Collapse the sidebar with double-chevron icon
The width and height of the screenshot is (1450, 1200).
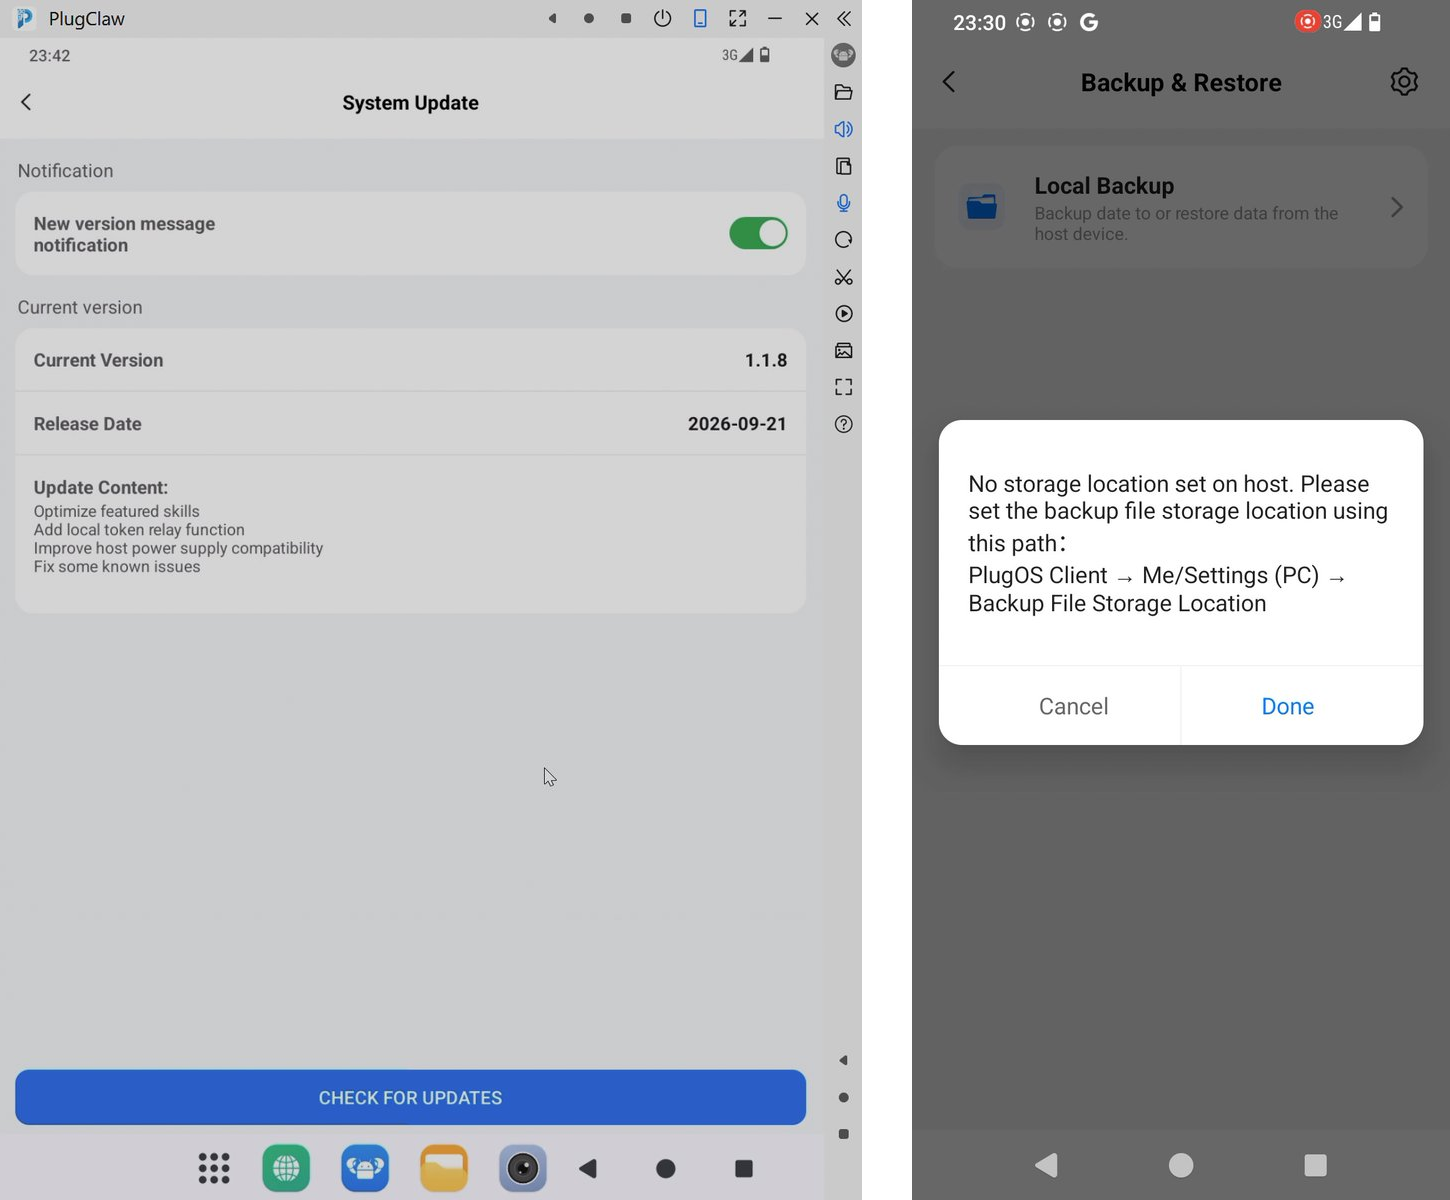tap(844, 18)
